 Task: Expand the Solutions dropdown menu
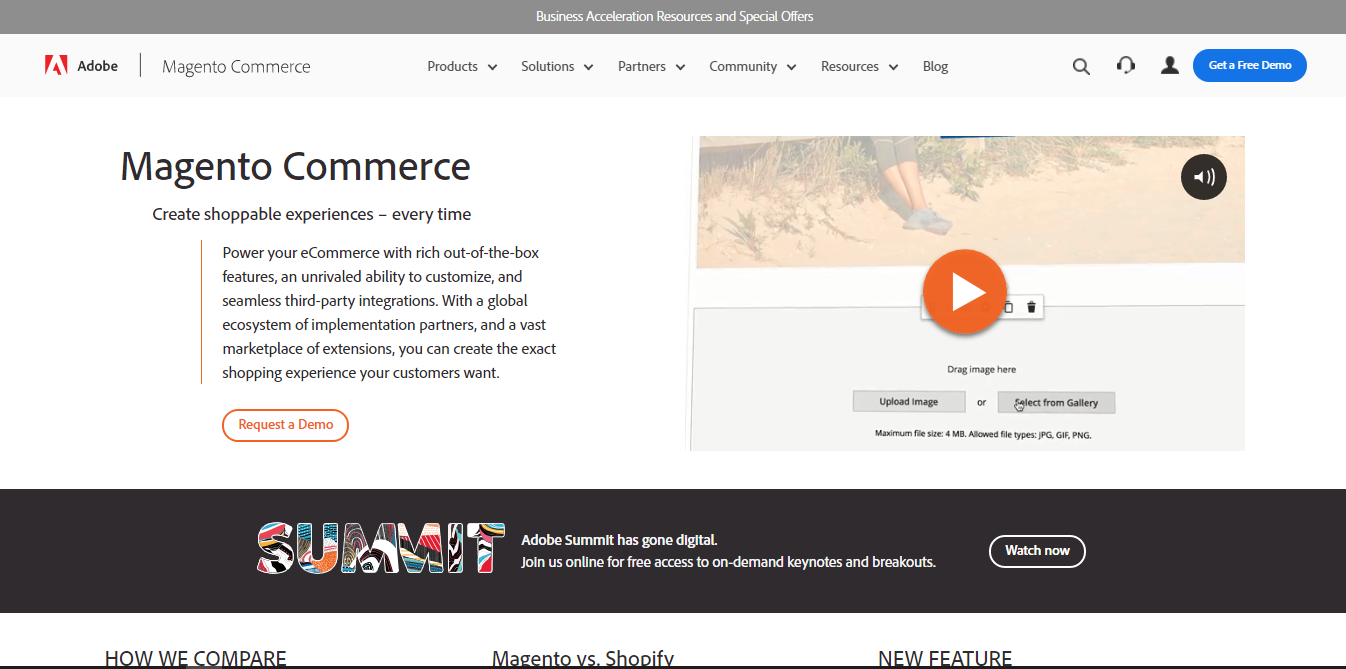coord(557,67)
